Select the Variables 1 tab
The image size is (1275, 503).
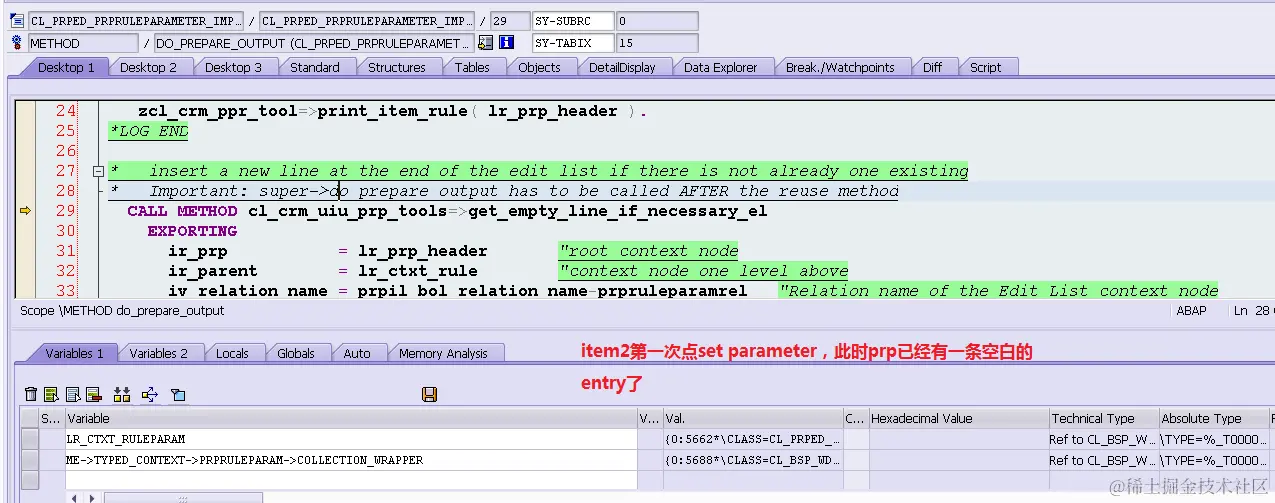point(75,353)
